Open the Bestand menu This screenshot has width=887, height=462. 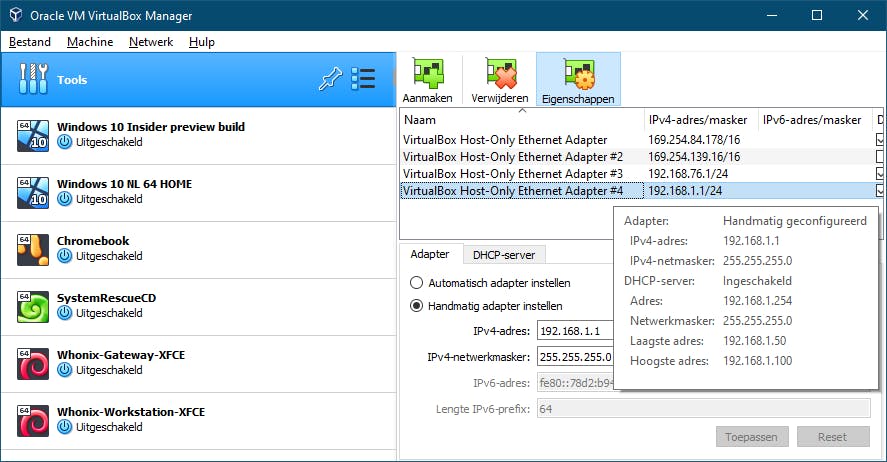[30, 42]
